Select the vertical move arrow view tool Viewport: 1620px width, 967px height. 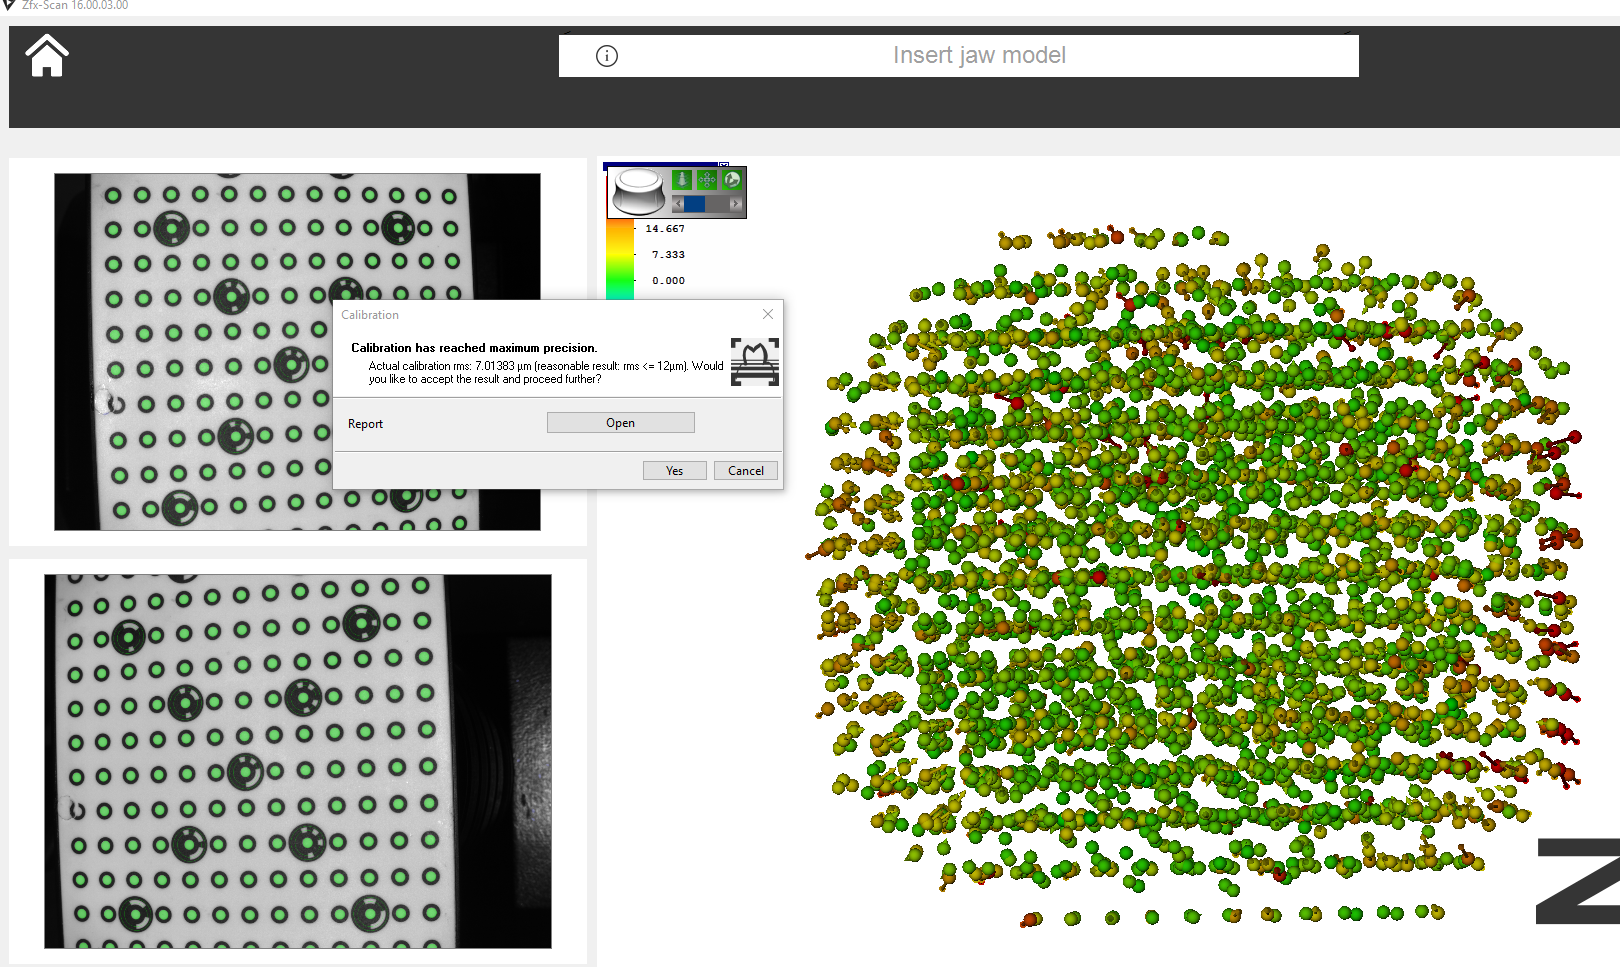[682, 180]
